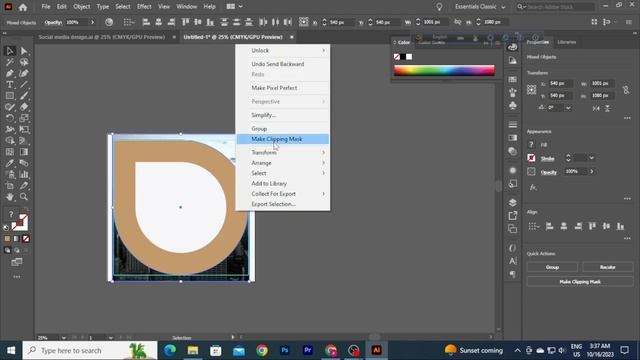640x360 pixels.
Task: Open stroke weight dropdown in Appearance
Action: tap(591, 158)
